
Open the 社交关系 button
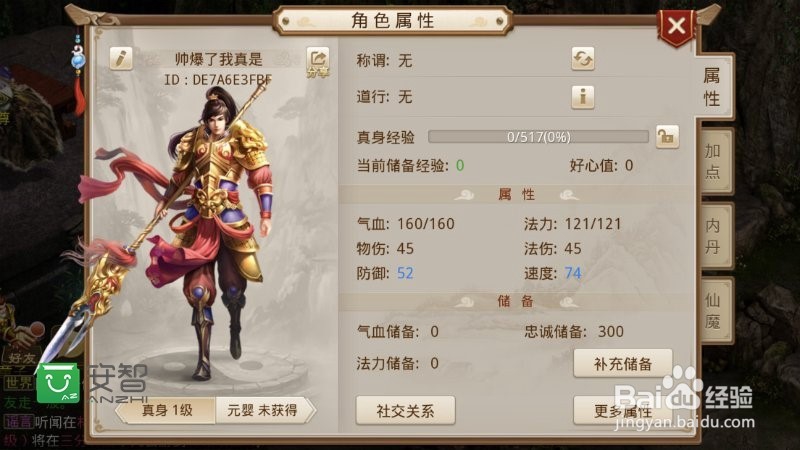point(405,410)
